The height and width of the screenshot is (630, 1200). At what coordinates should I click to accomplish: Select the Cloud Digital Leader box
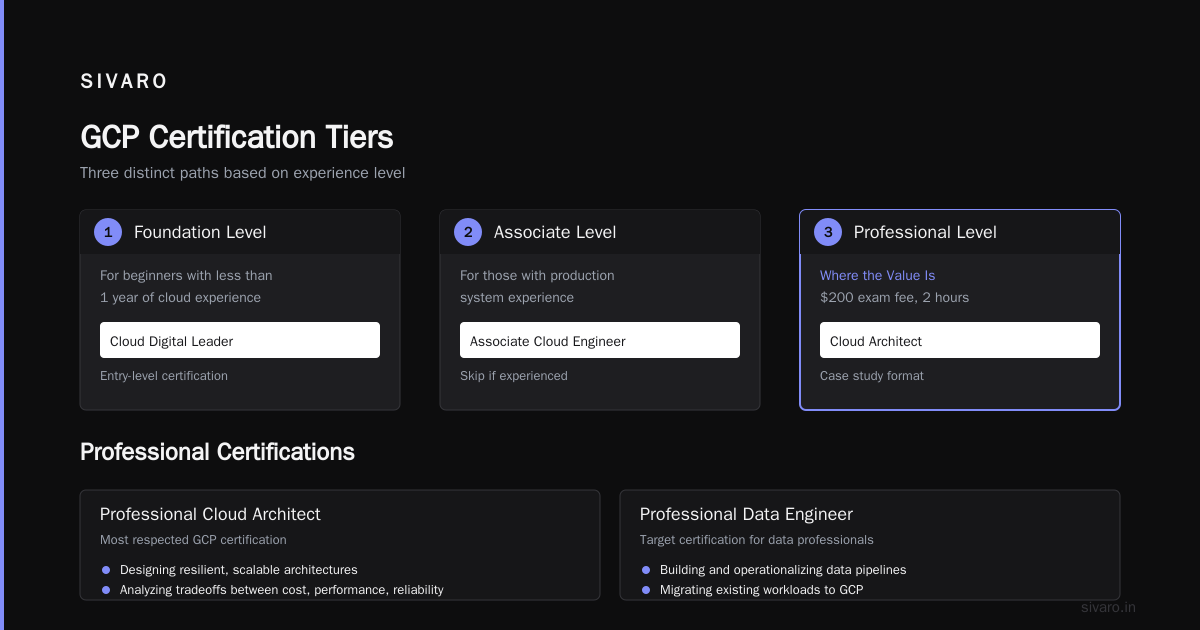point(240,340)
